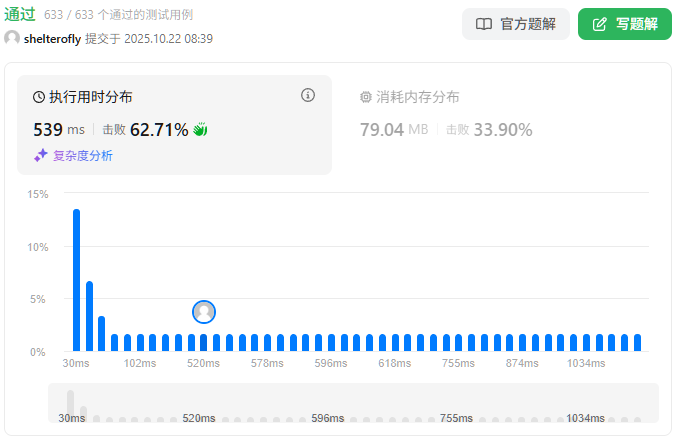679x442 pixels.
Task: Click the second tallest chart bar
Action: point(89,316)
